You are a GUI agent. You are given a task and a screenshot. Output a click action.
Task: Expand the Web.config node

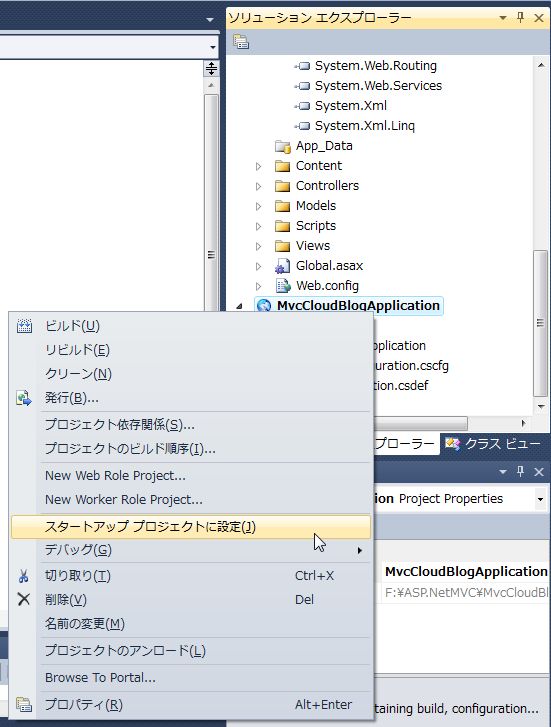click(259, 287)
